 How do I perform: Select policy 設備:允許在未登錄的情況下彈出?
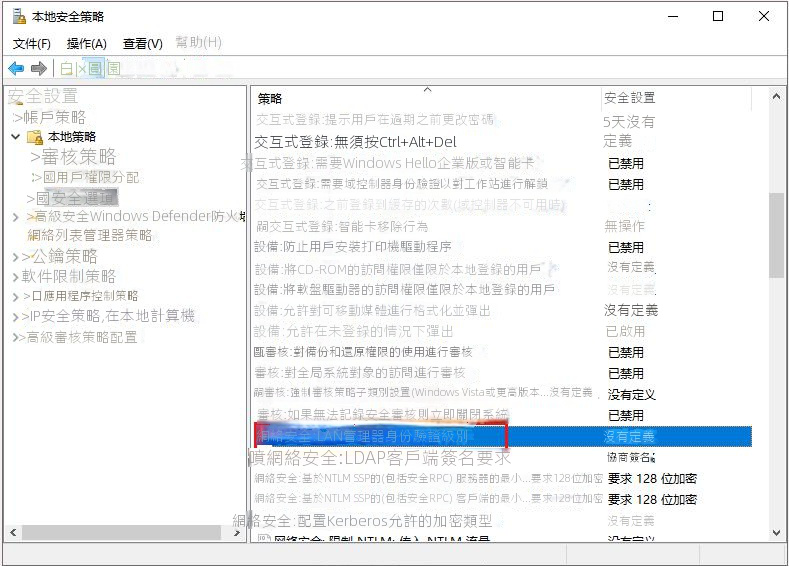click(x=353, y=331)
